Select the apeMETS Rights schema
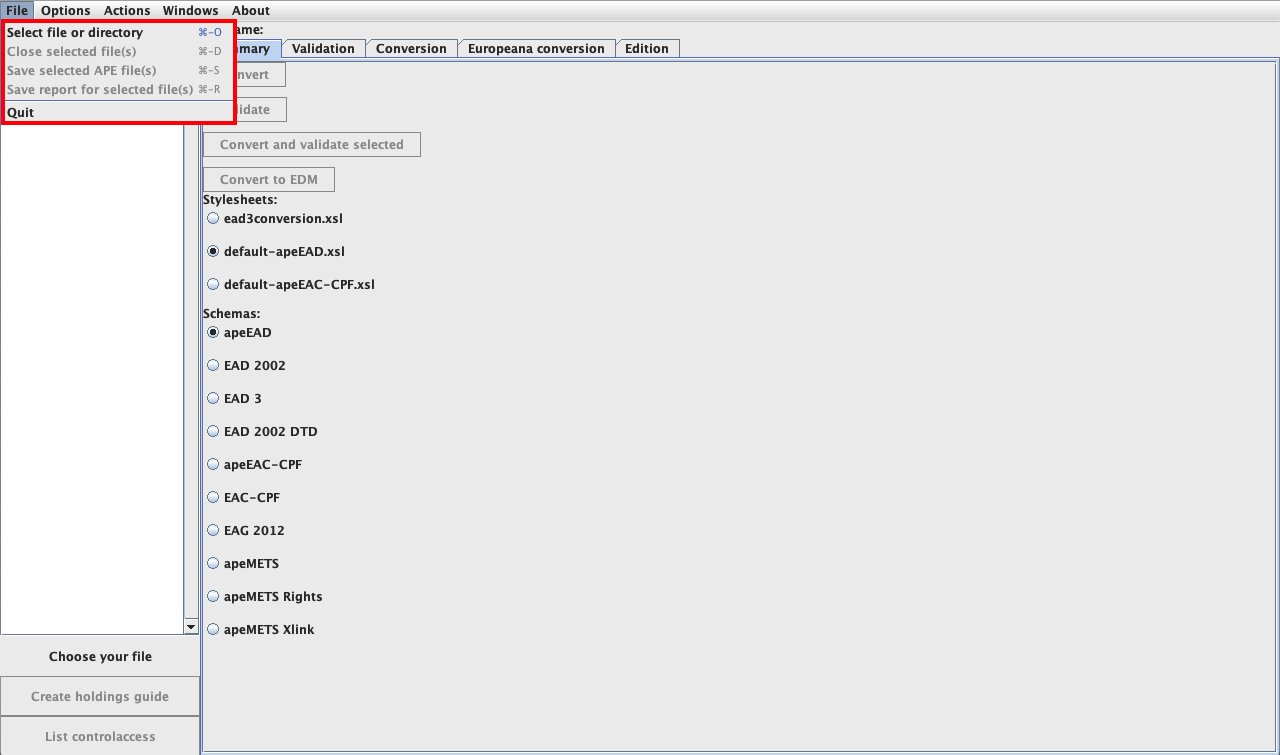Screen dimensions: 1280x755 pos(264,596)
